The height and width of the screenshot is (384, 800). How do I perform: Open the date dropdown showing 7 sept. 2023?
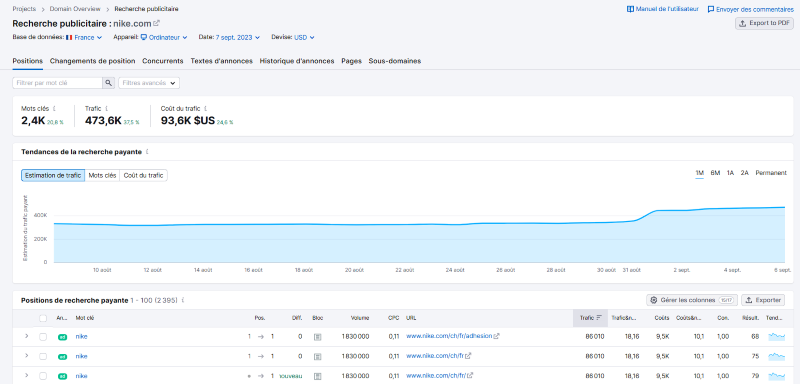point(238,37)
